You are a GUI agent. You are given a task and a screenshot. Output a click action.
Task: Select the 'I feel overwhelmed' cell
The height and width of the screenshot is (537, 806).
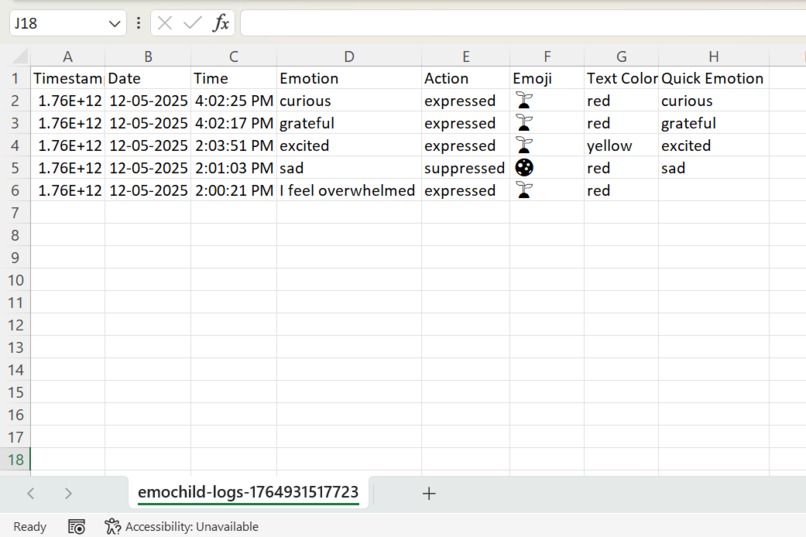[x=349, y=191]
